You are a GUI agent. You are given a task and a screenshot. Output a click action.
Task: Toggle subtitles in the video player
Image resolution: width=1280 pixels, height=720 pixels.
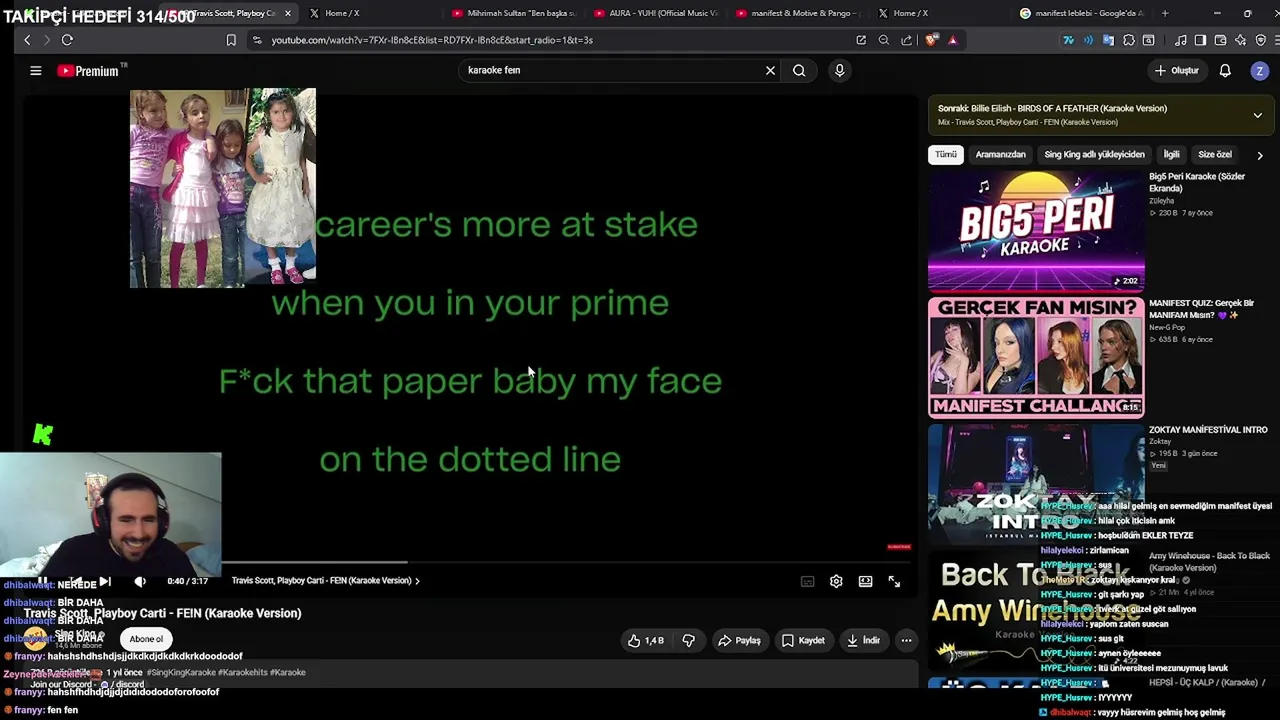pyautogui.click(x=807, y=581)
